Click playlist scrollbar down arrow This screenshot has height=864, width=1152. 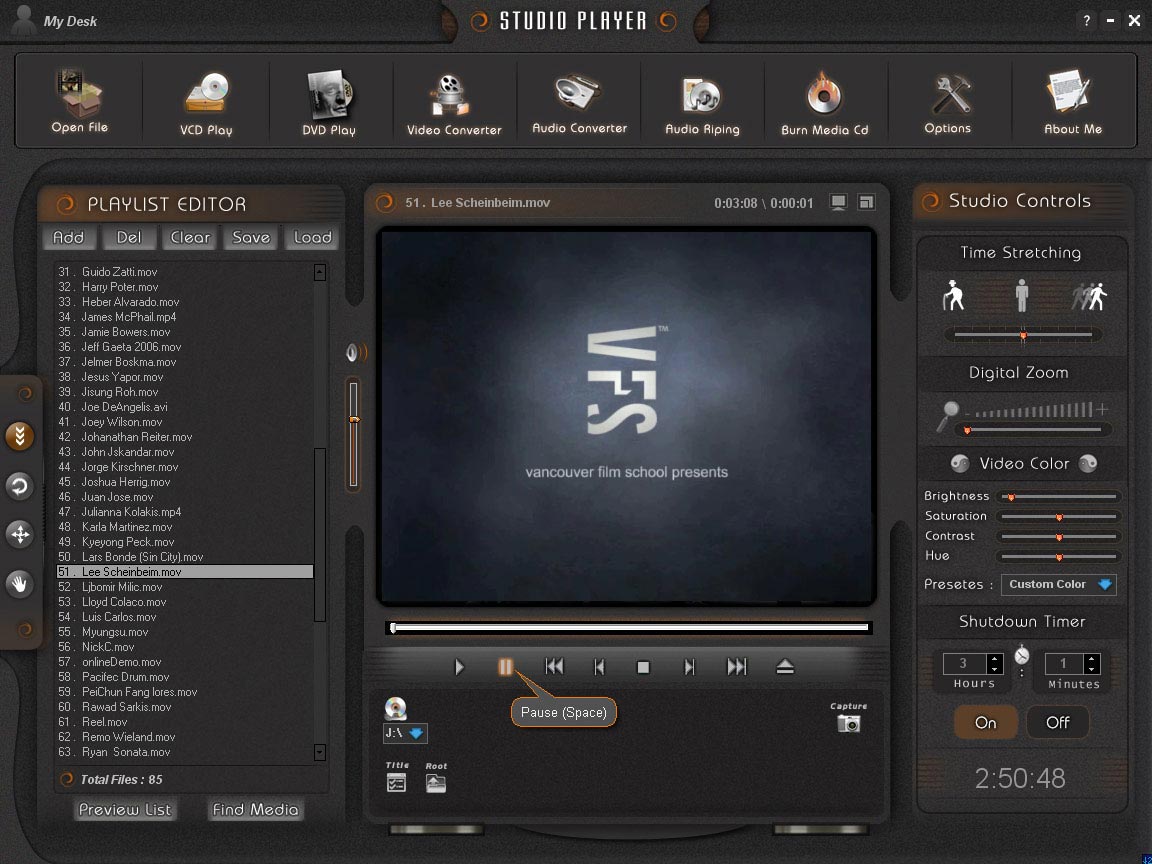click(320, 752)
